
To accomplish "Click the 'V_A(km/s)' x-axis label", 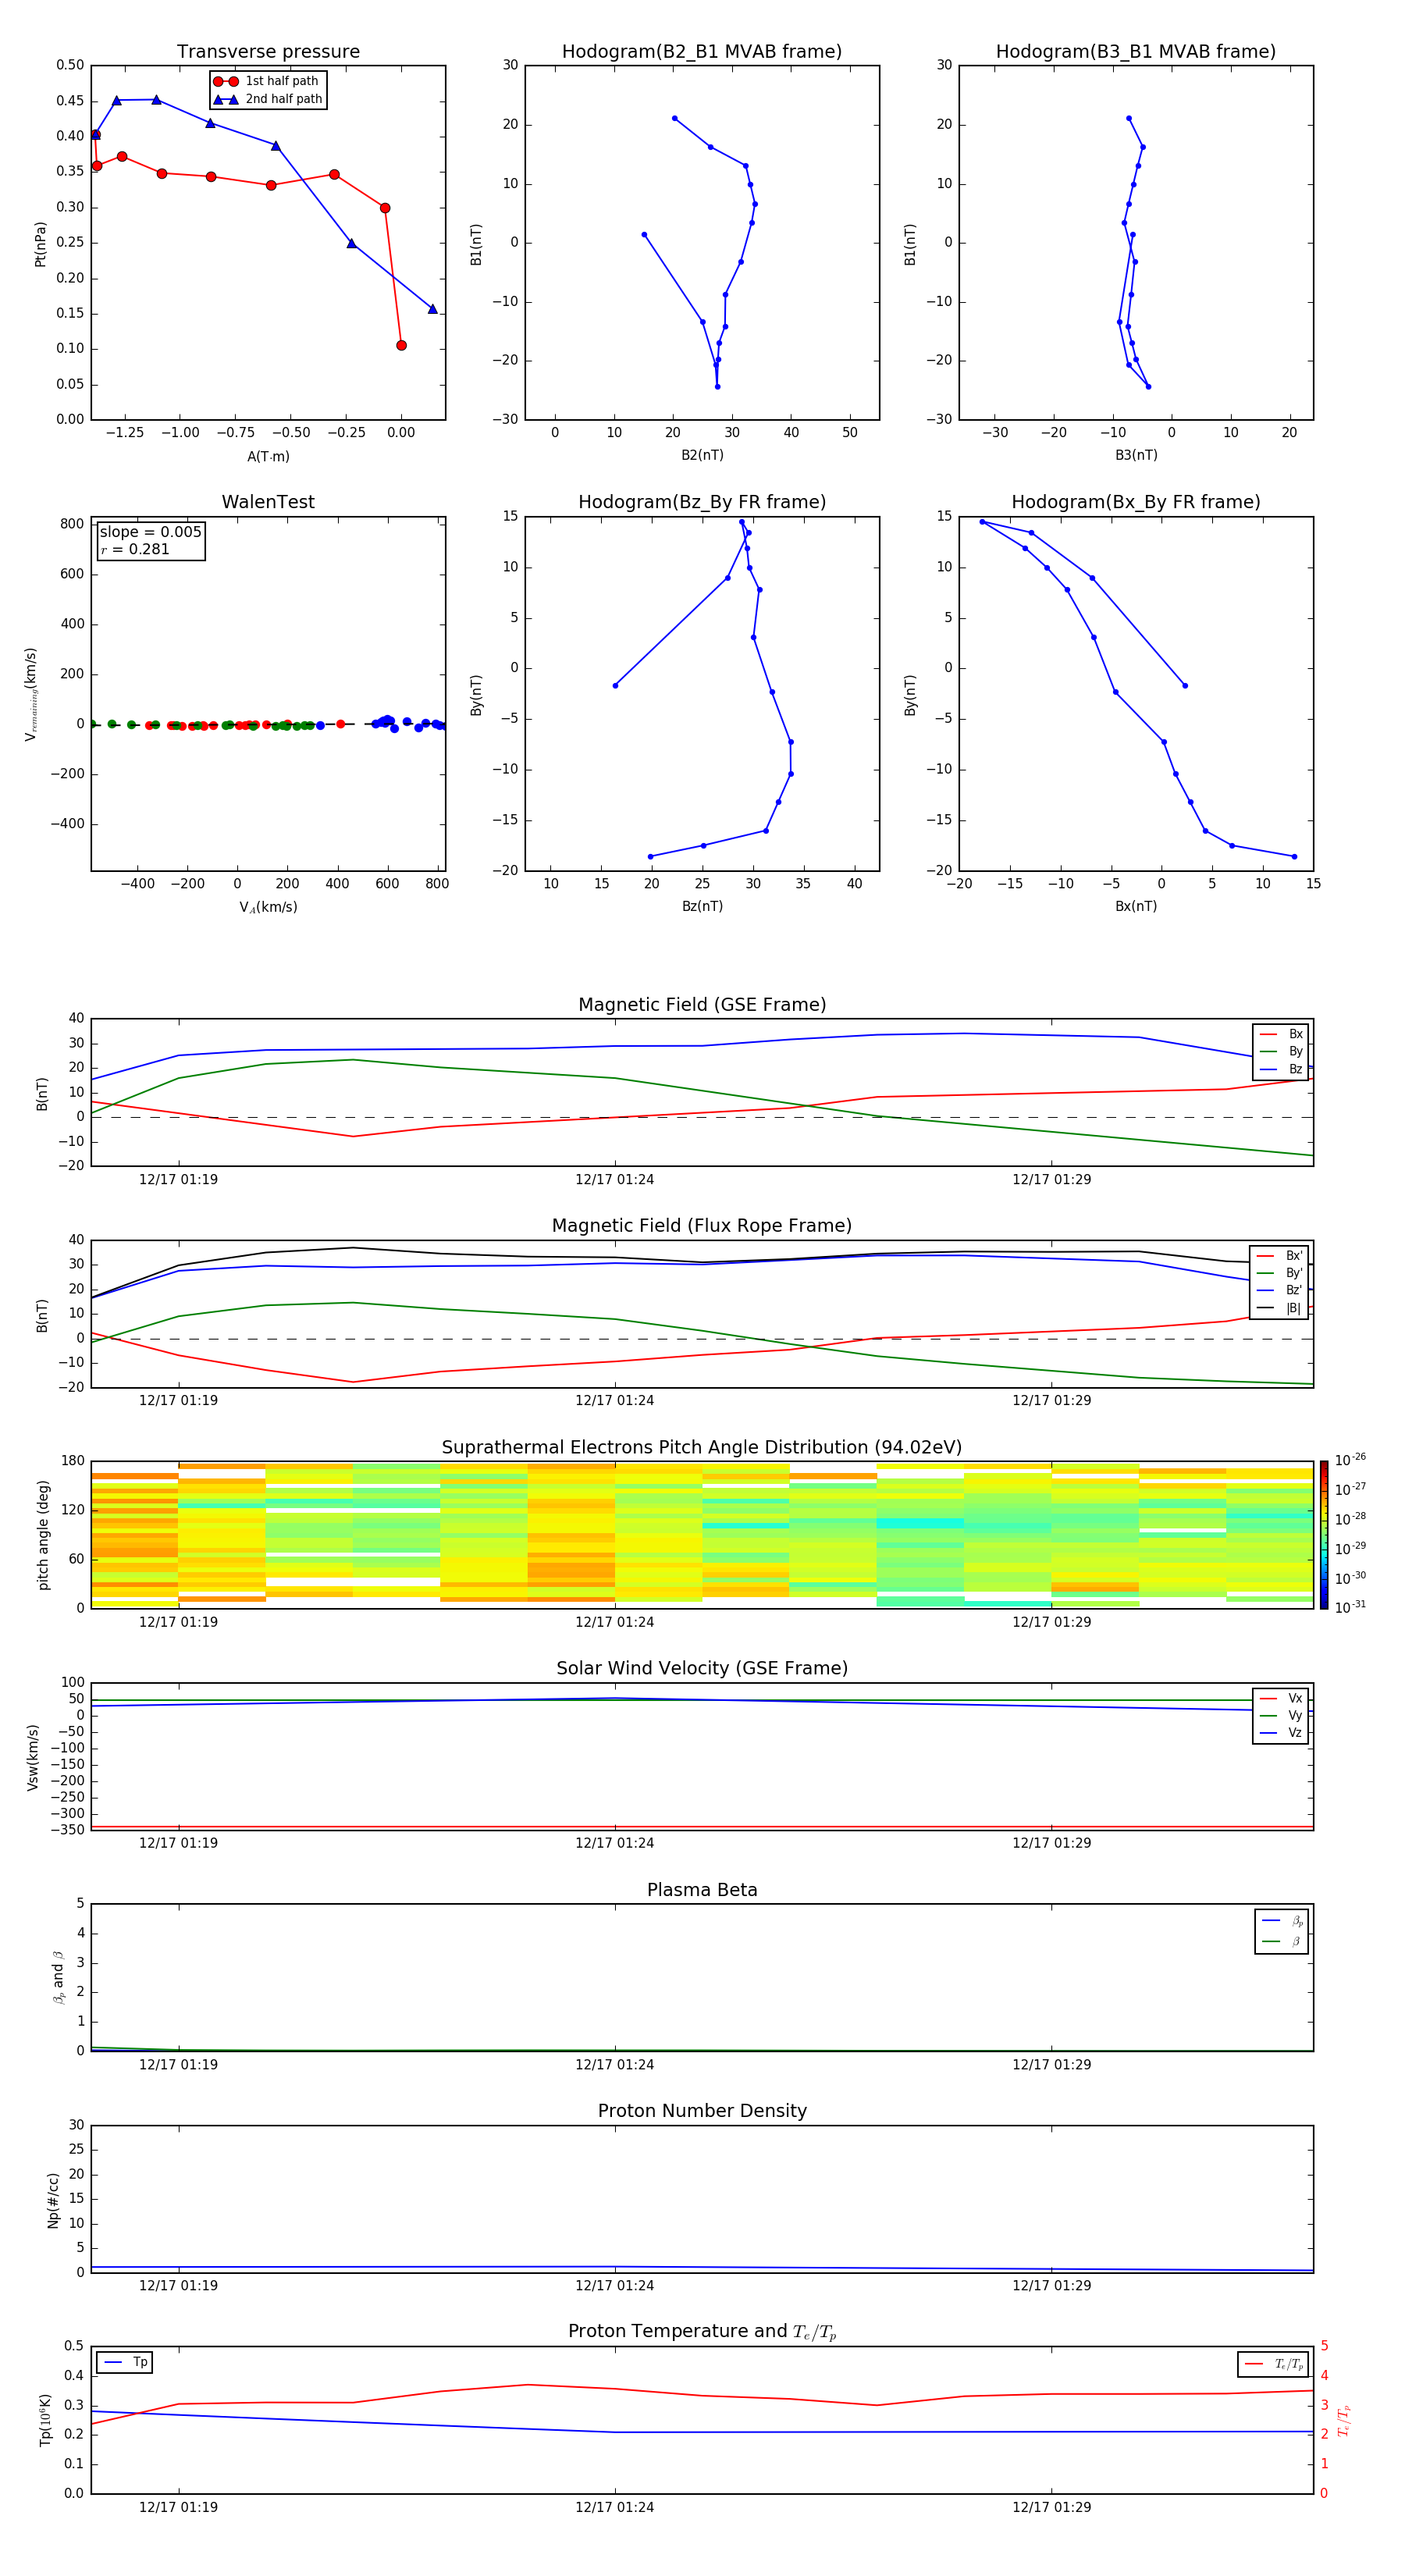I will click(x=268, y=907).
